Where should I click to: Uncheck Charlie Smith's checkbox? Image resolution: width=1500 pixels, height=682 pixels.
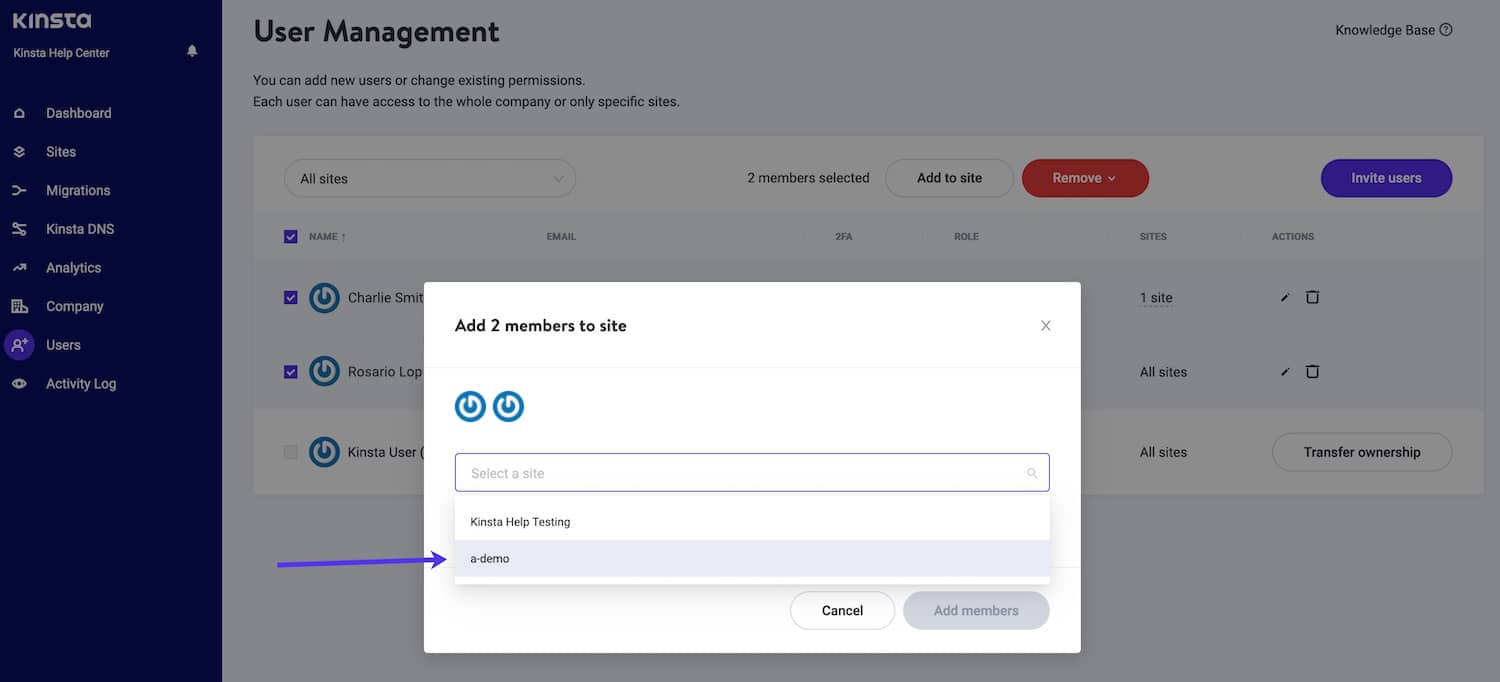pyautogui.click(x=291, y=298)
